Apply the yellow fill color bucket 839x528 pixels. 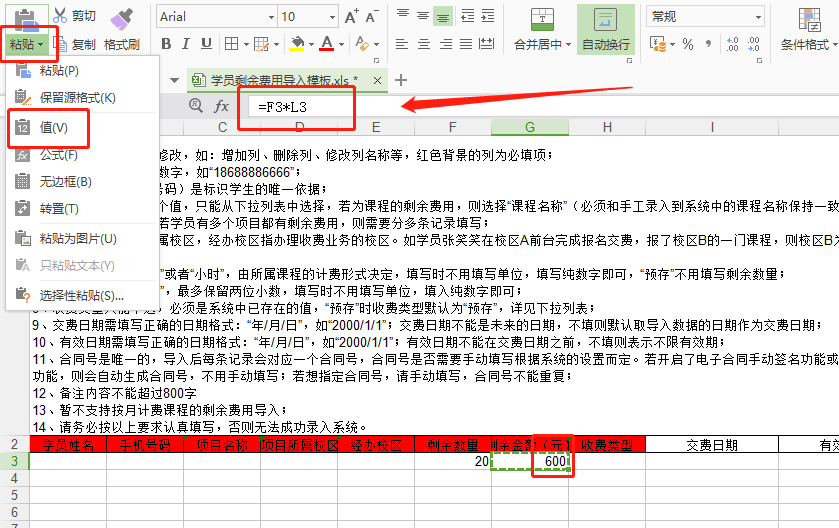tap(297, 44)
